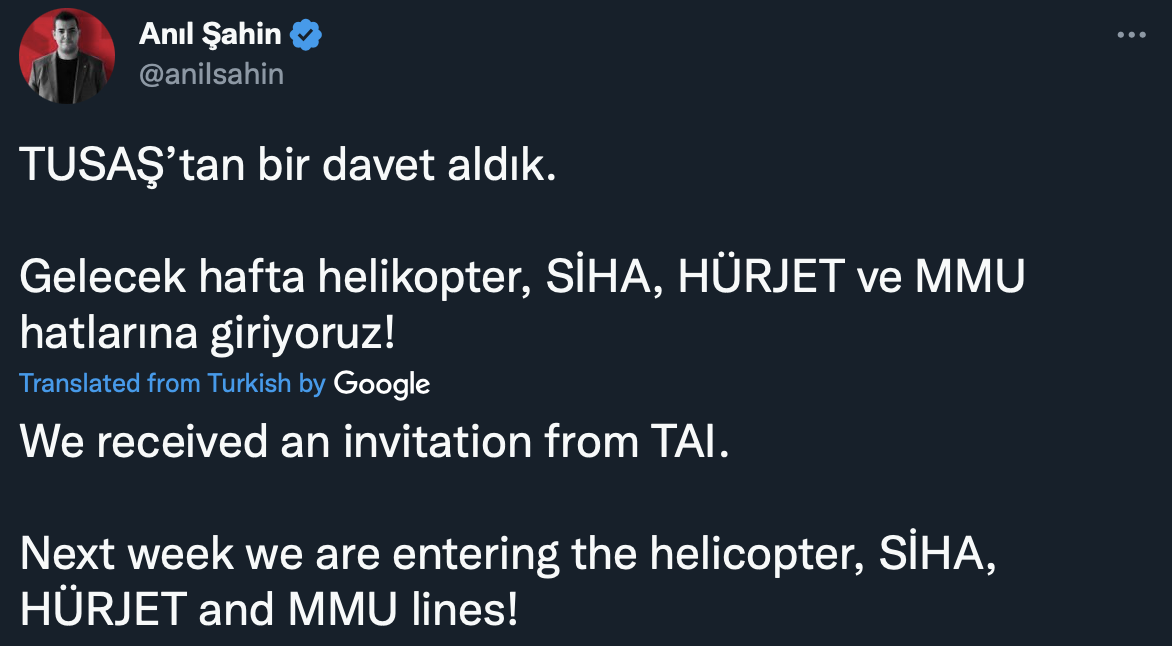Open the tweet's three-dot More options menu
Viewport: 1172px width, 646px height.
coord(1131,35)
